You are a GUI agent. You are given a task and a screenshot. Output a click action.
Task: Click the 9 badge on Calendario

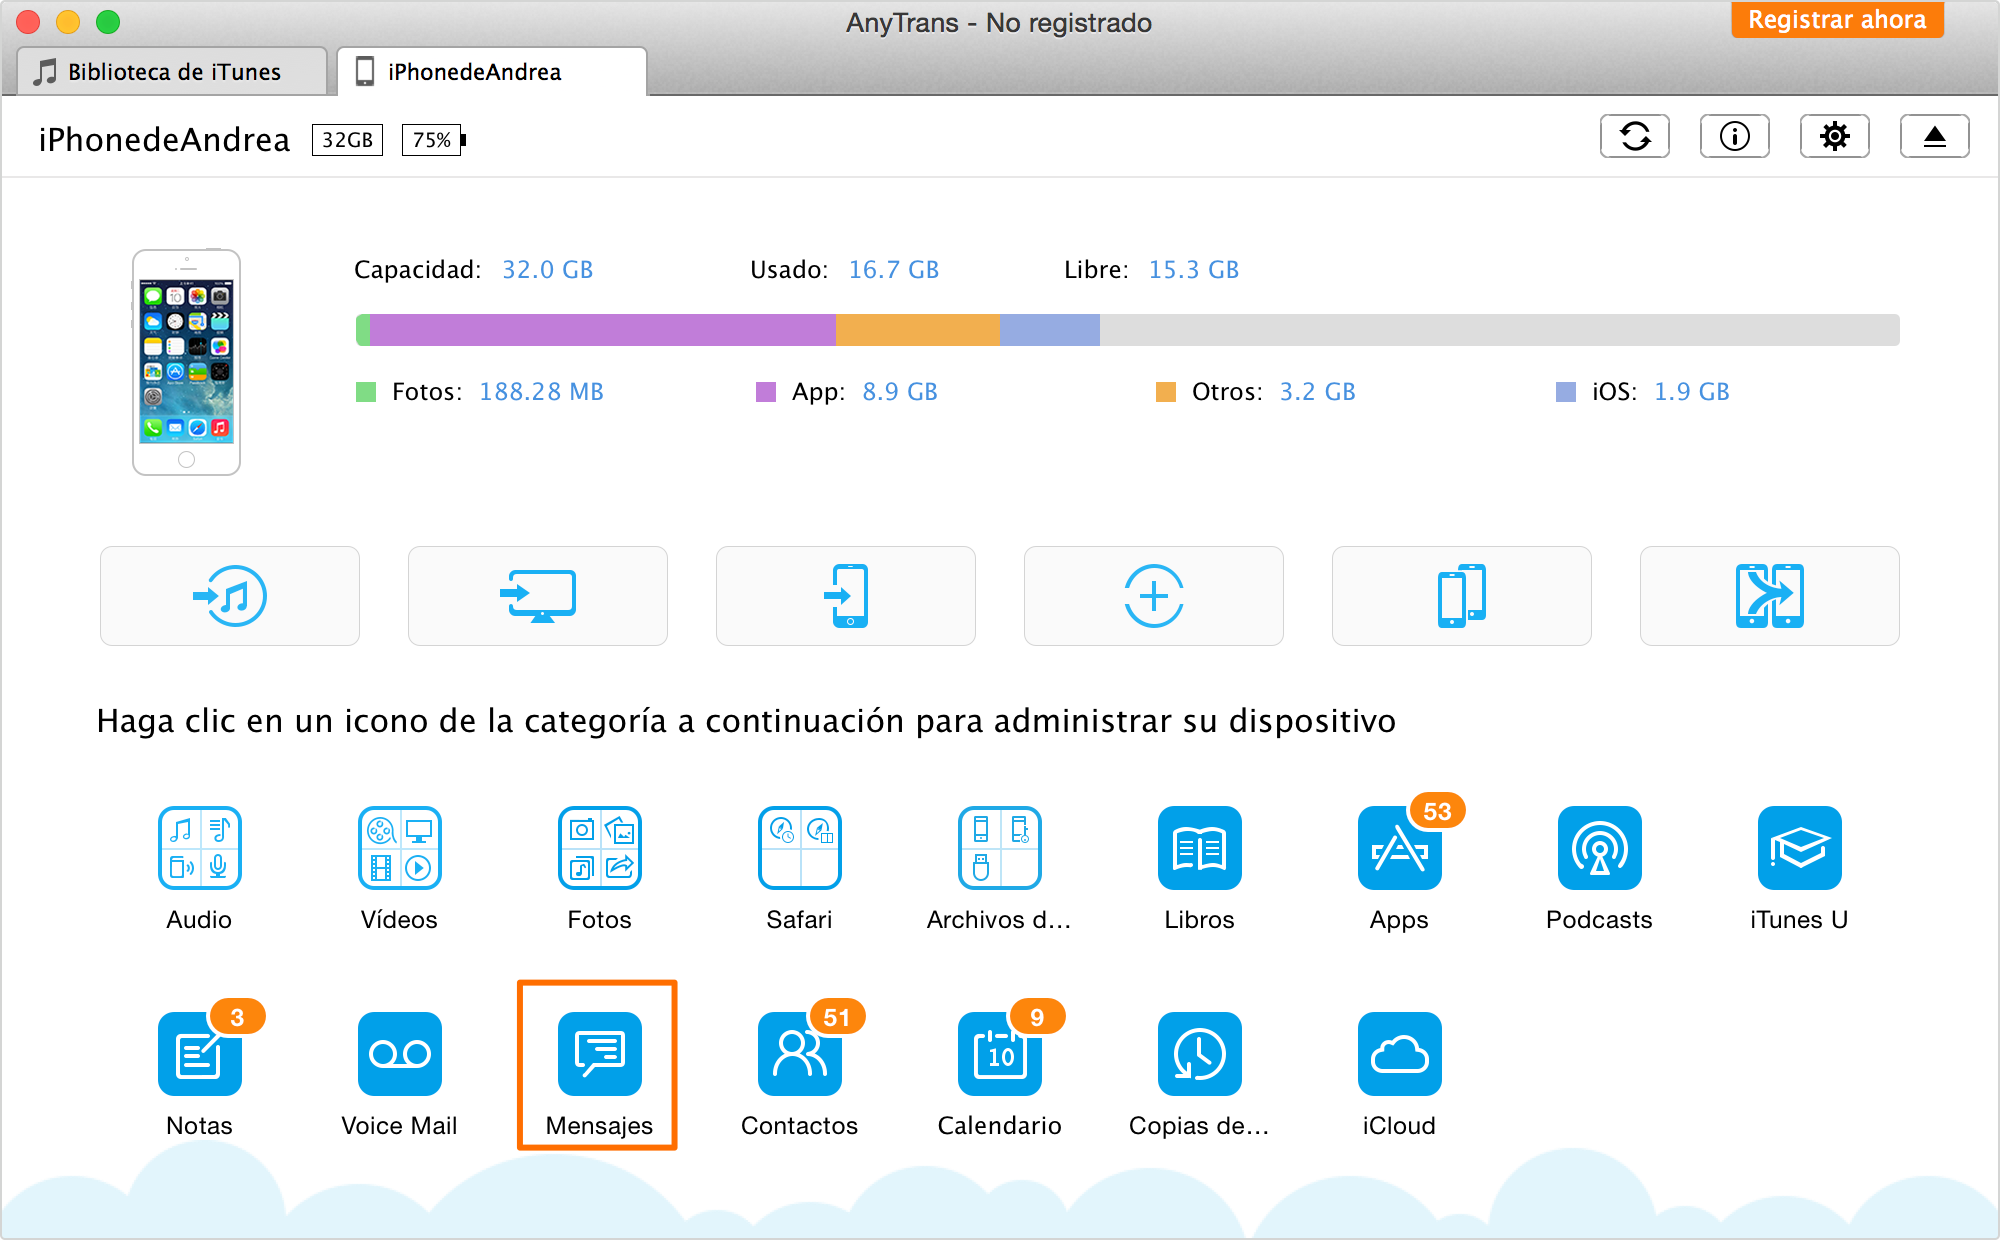[1037, 1017]
